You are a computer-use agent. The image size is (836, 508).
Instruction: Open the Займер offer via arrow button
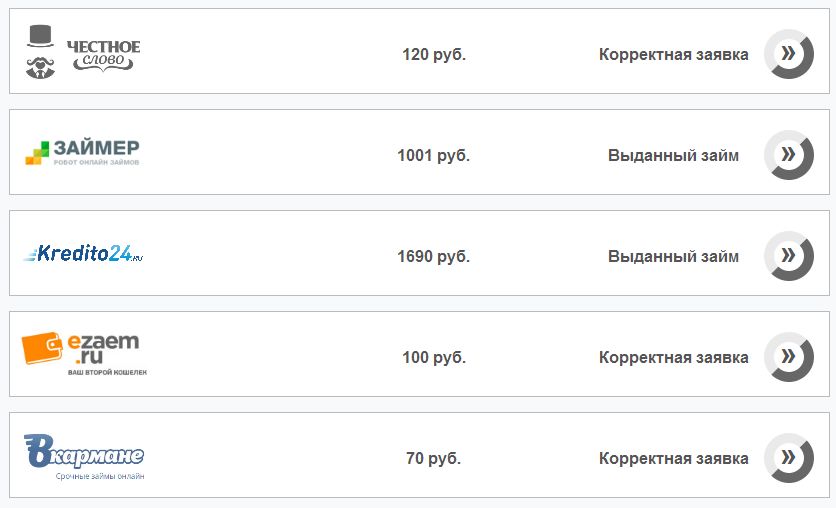click(x=789, y=155)
